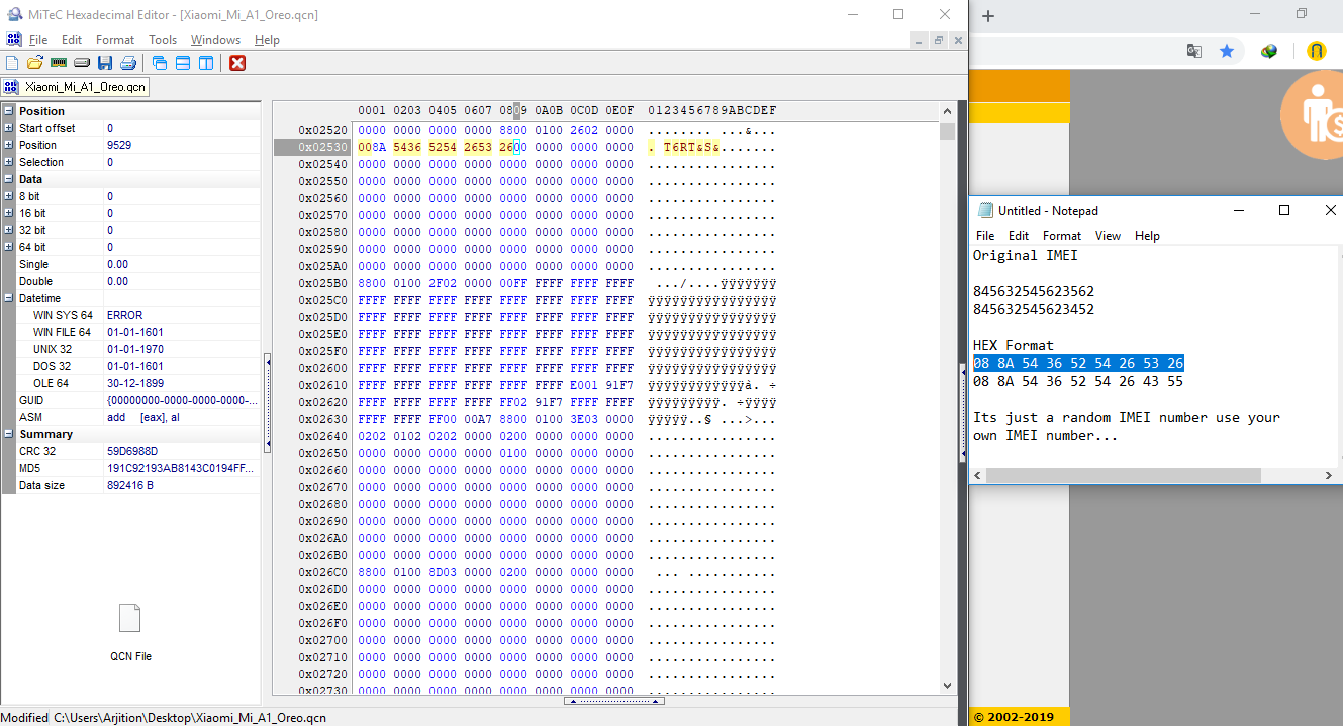Click the Modified status bar indicator

click(24, 717)
